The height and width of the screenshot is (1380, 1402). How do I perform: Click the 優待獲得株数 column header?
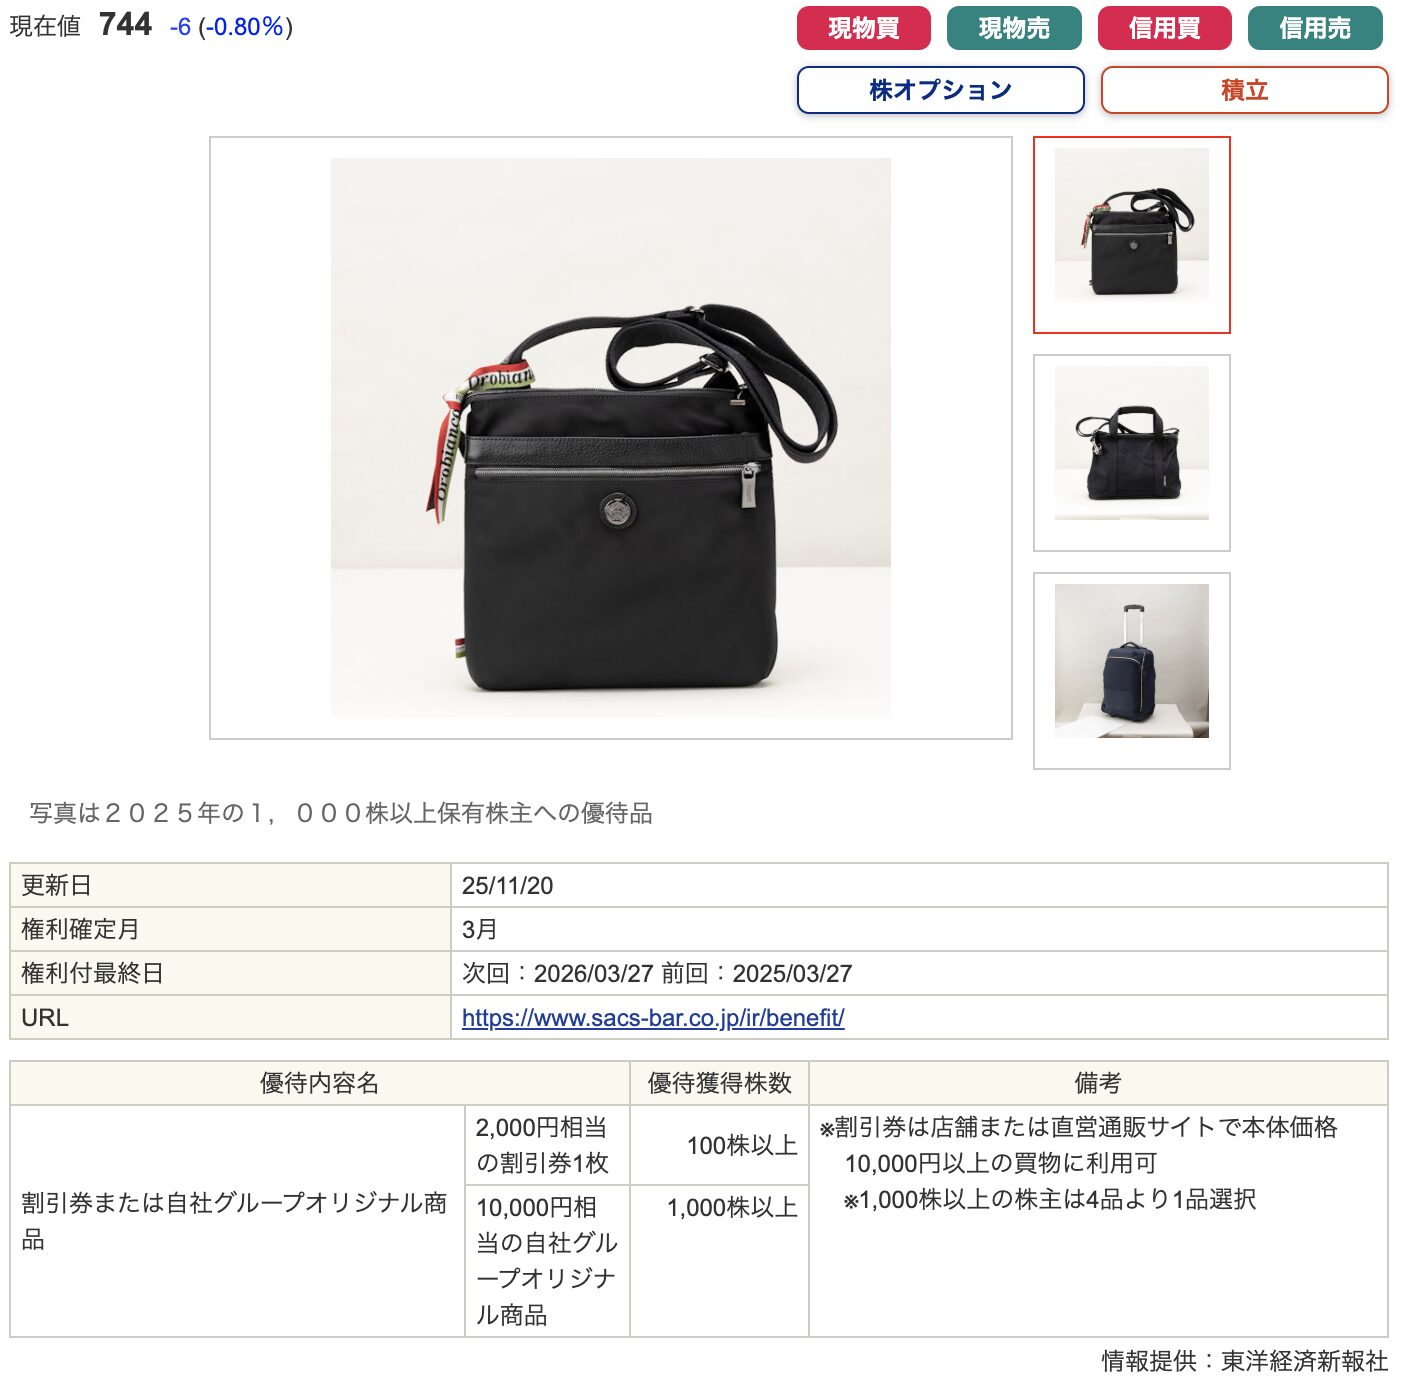coord(719,1083)
